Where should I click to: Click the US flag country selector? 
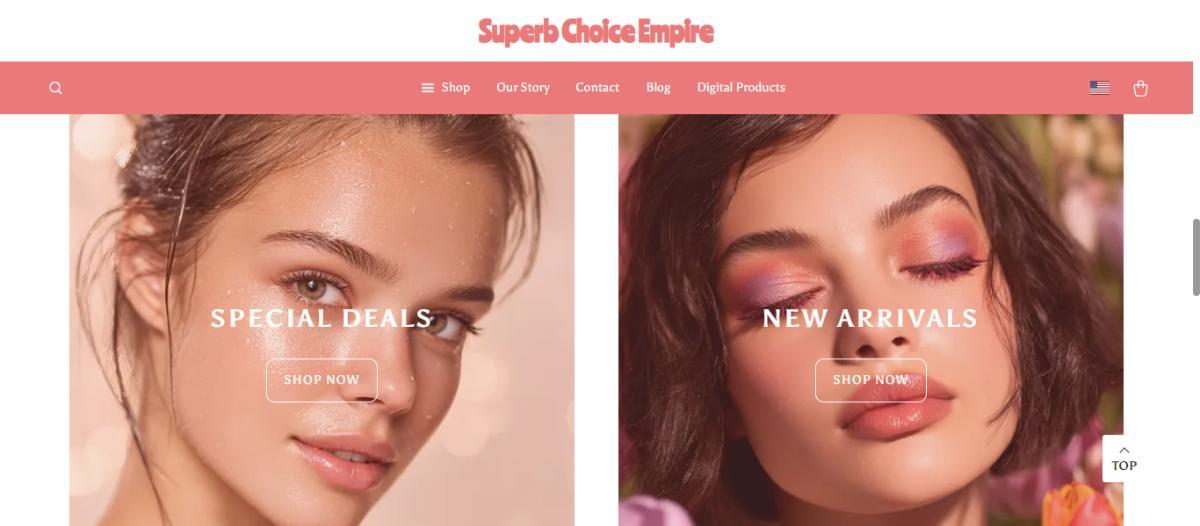[x=1100, y=88]
